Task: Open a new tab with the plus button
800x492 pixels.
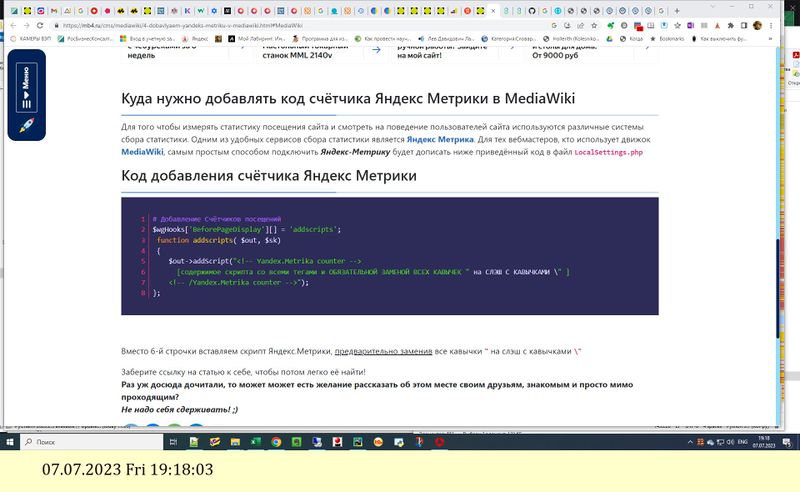Action: click(x=677, y=10)
